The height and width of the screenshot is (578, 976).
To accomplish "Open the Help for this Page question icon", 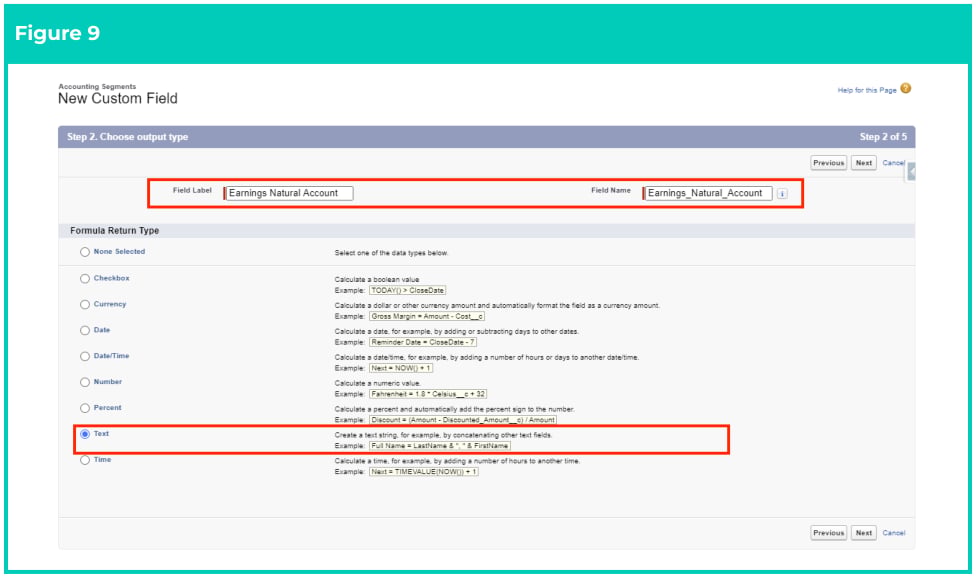I will point(906,88).
